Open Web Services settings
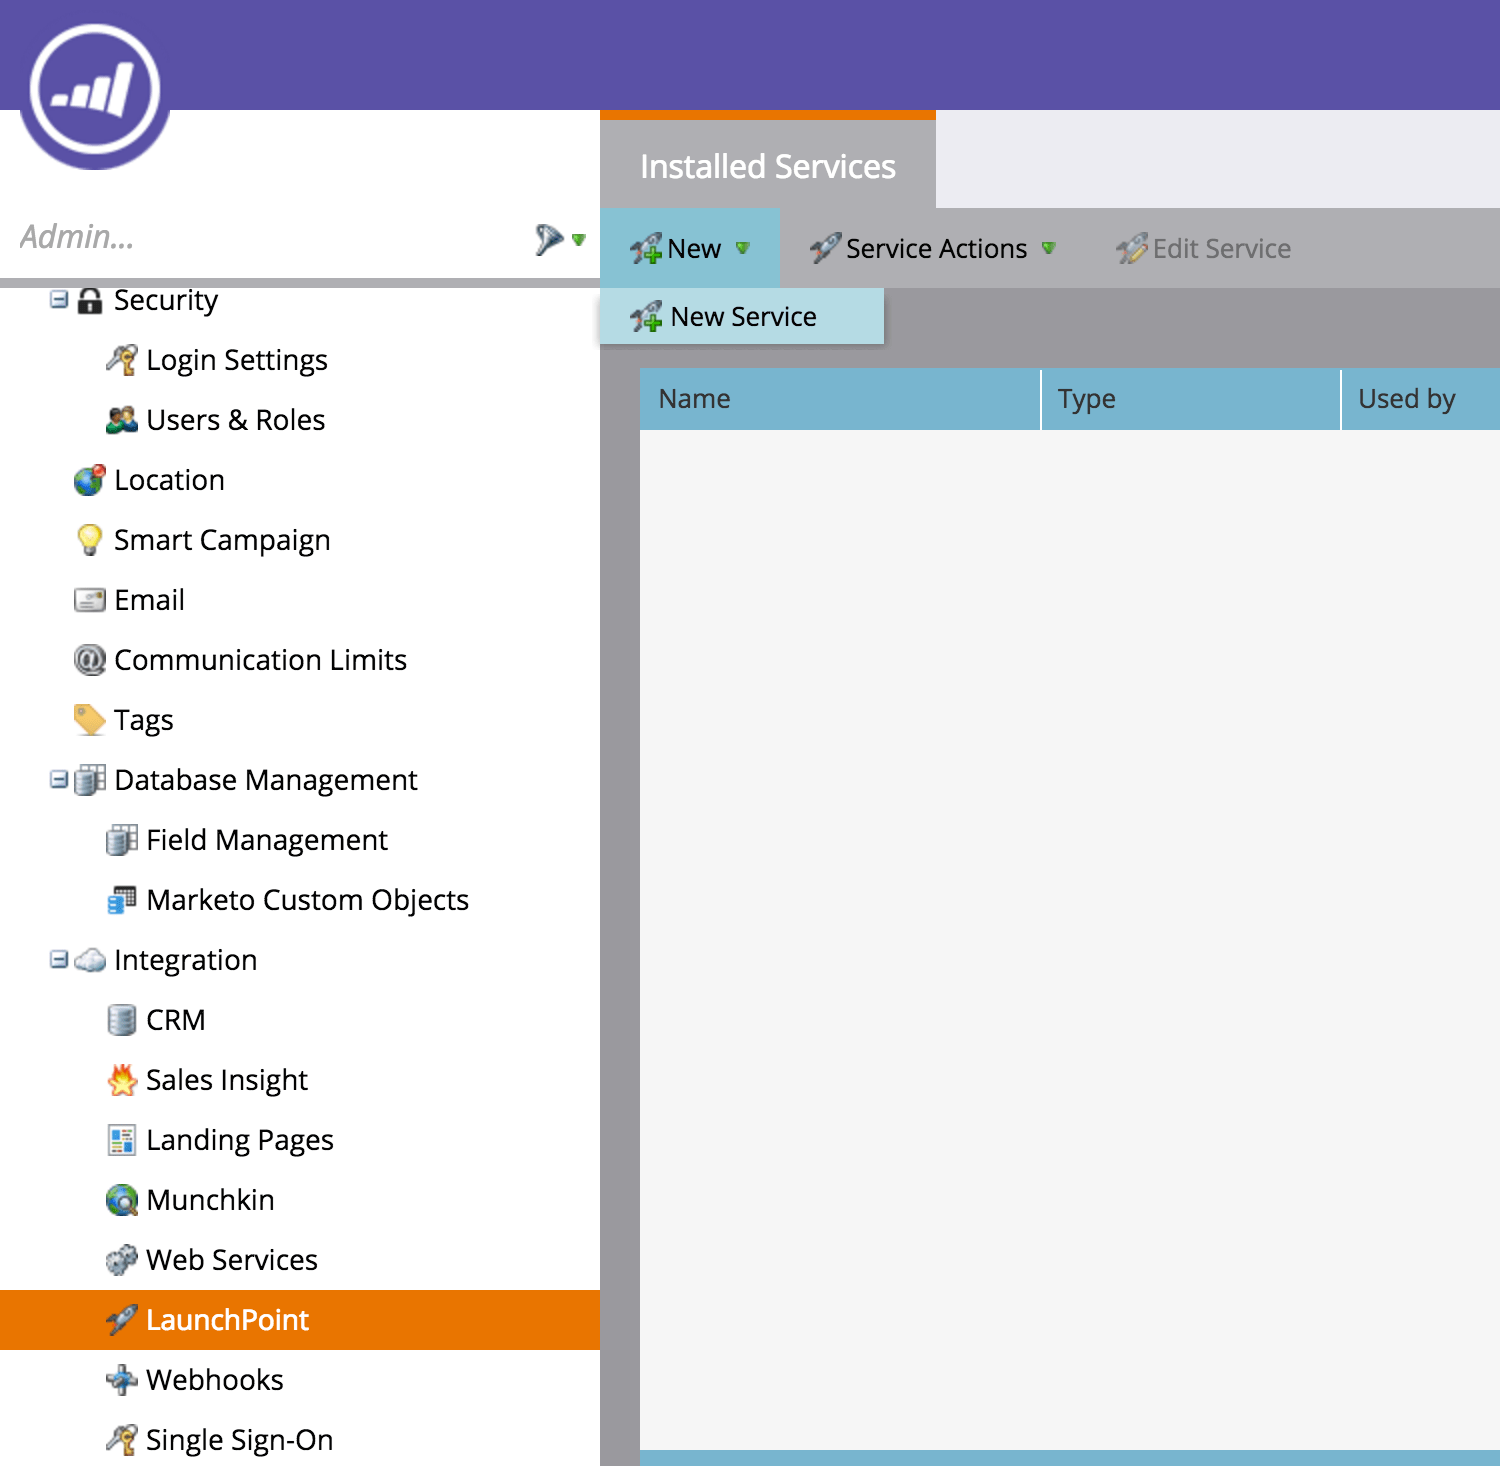The image size is (1500, 1466). 231,1260
